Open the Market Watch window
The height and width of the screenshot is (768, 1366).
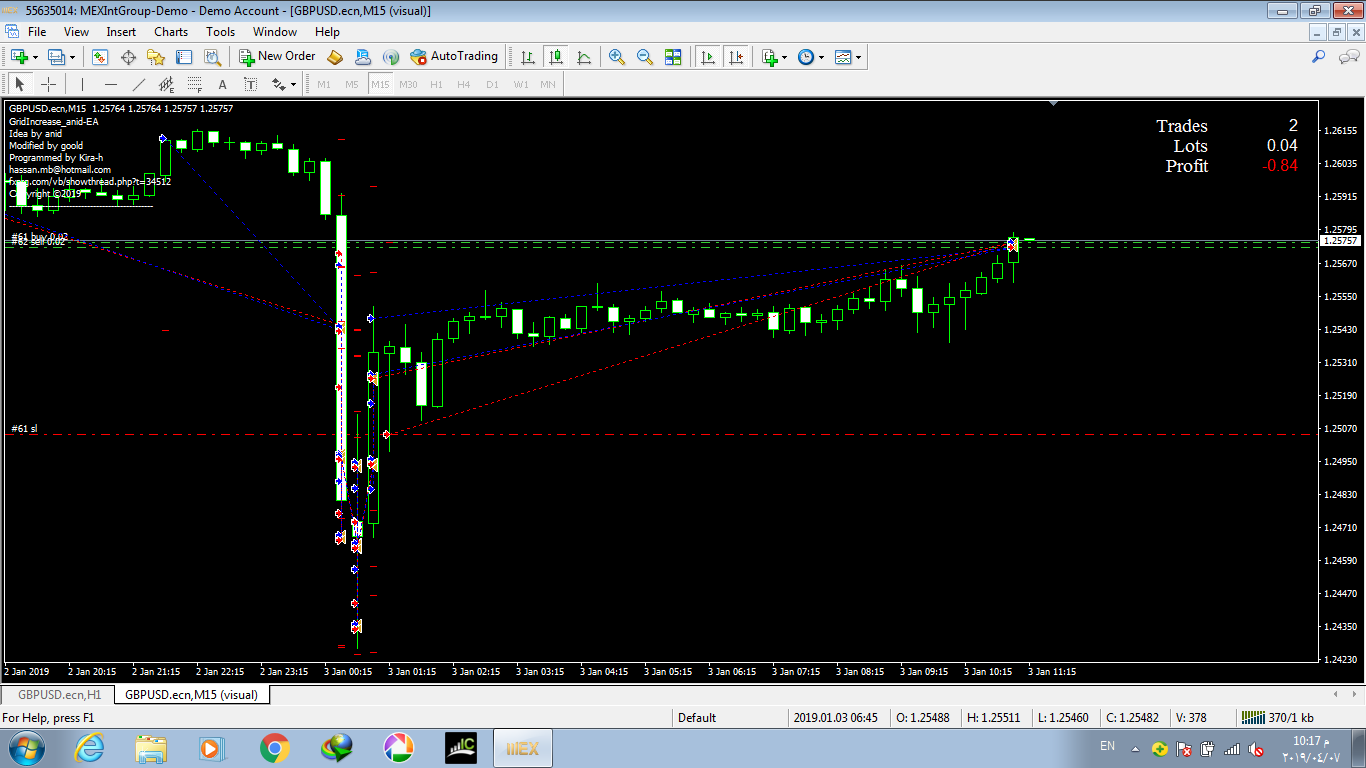[x=100, y=57]
